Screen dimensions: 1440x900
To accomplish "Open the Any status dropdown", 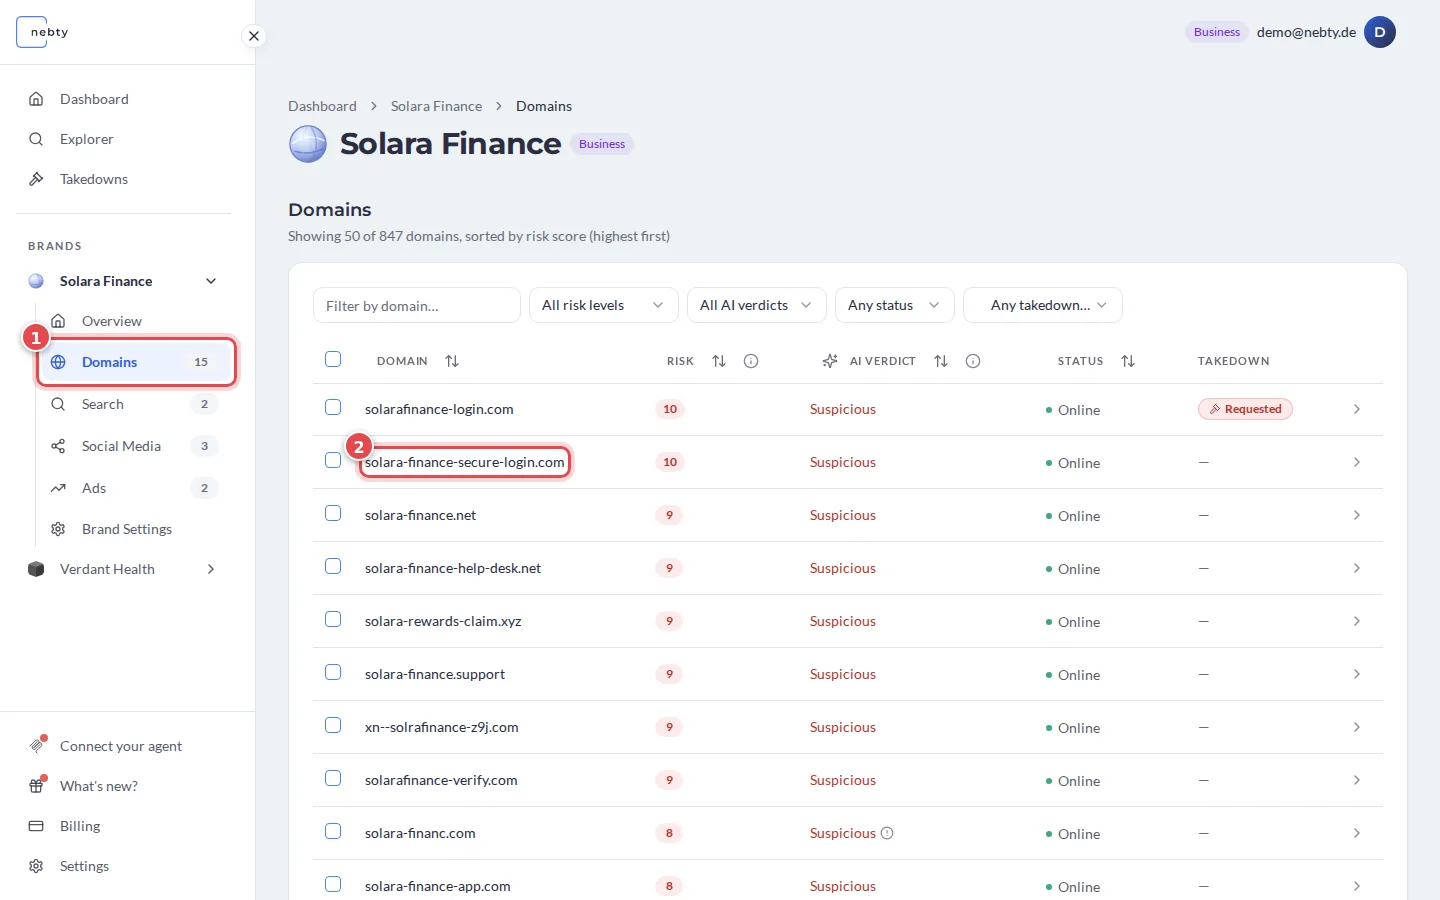I will [894, 305].
